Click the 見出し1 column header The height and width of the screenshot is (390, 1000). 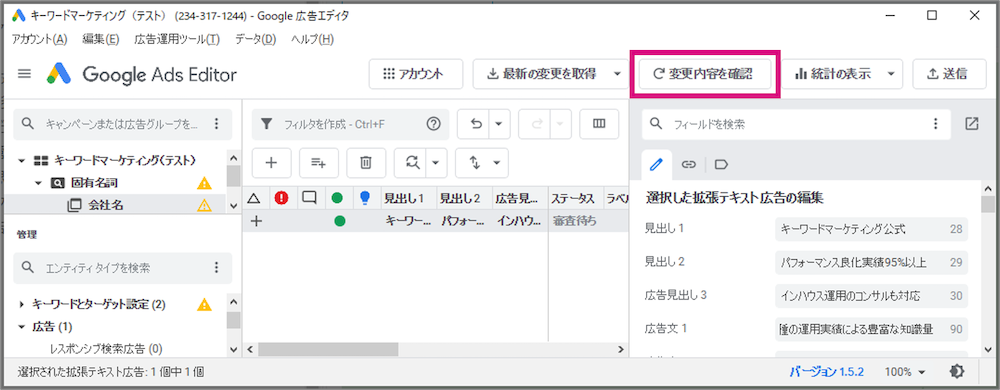point(408,198)
